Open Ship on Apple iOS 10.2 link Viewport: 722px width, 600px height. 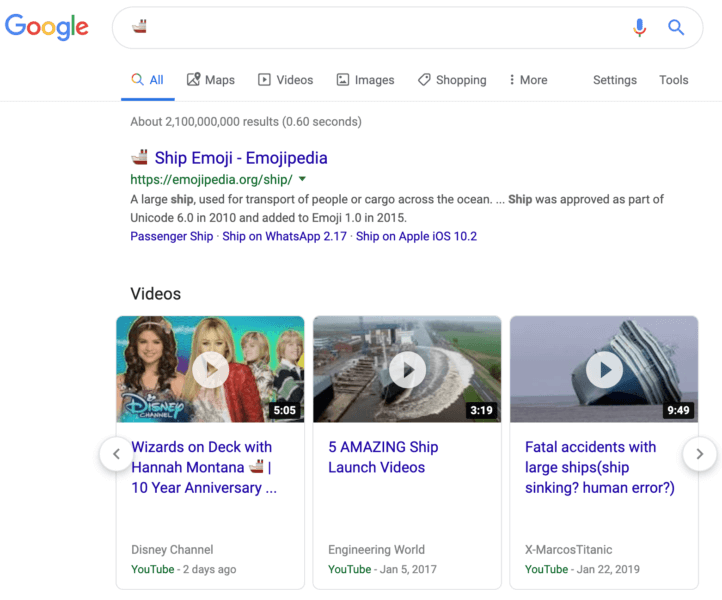click(x=416, y=237)
